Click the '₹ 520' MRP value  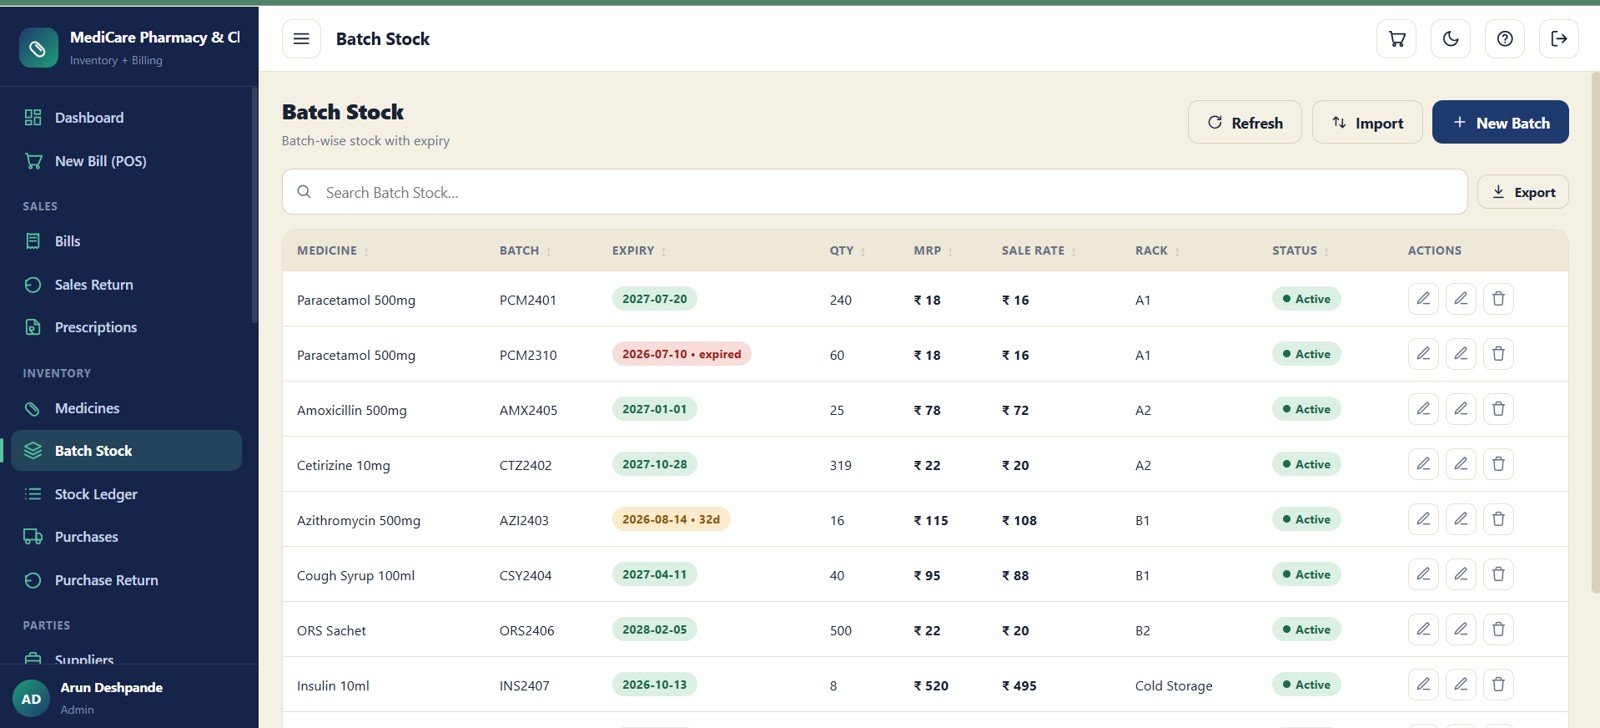tap(930, 686)
